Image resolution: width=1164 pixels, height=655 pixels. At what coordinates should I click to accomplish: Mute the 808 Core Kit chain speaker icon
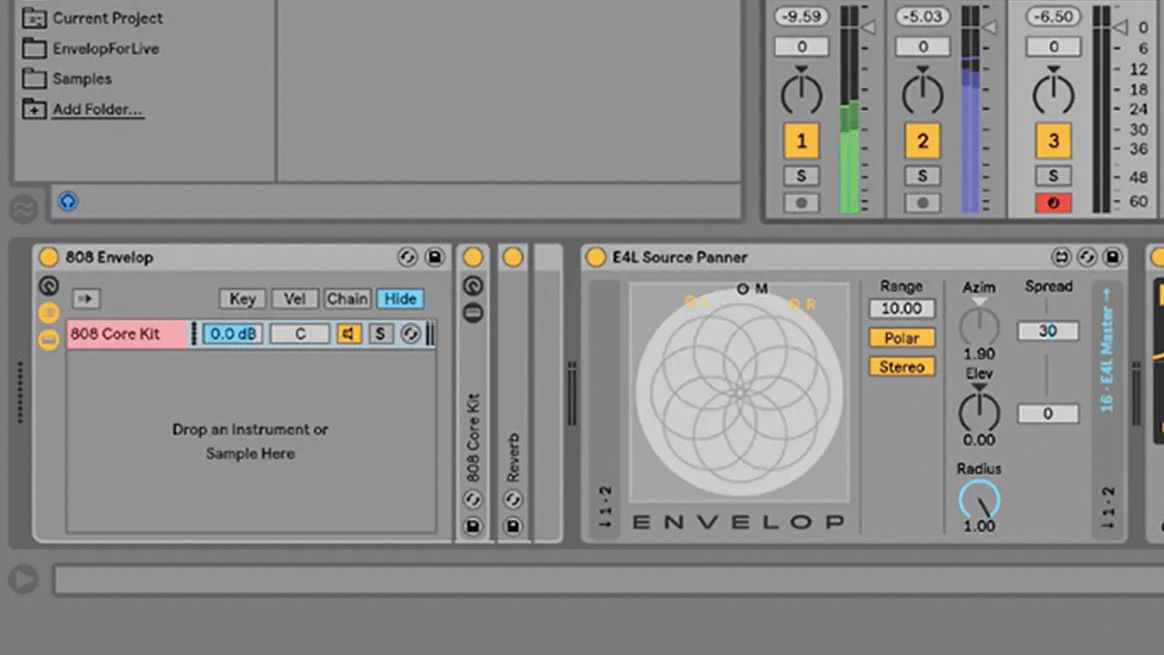[x=348, y=334]
